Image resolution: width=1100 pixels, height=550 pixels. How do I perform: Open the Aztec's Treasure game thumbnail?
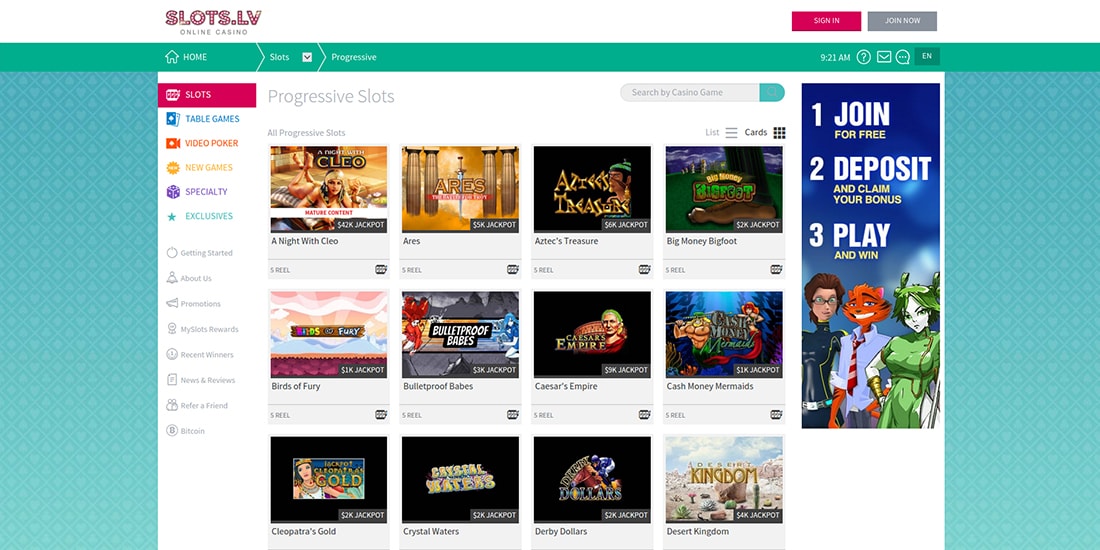(x=592, y=189)
